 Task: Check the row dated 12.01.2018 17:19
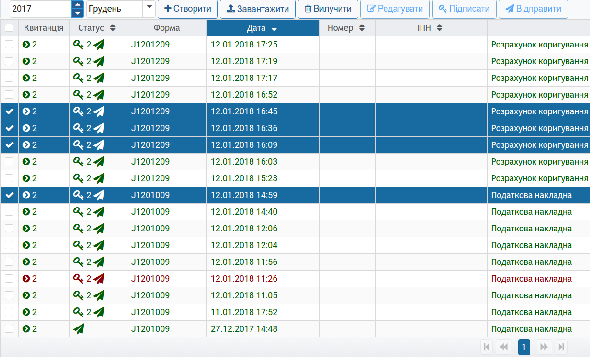tap(9, 61)
